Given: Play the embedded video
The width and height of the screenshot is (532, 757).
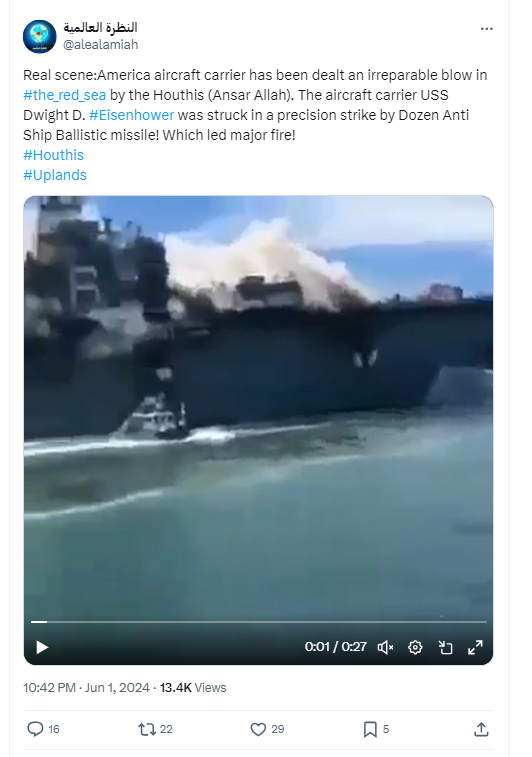Looking at the screenshot, I should tap(42, 647).
